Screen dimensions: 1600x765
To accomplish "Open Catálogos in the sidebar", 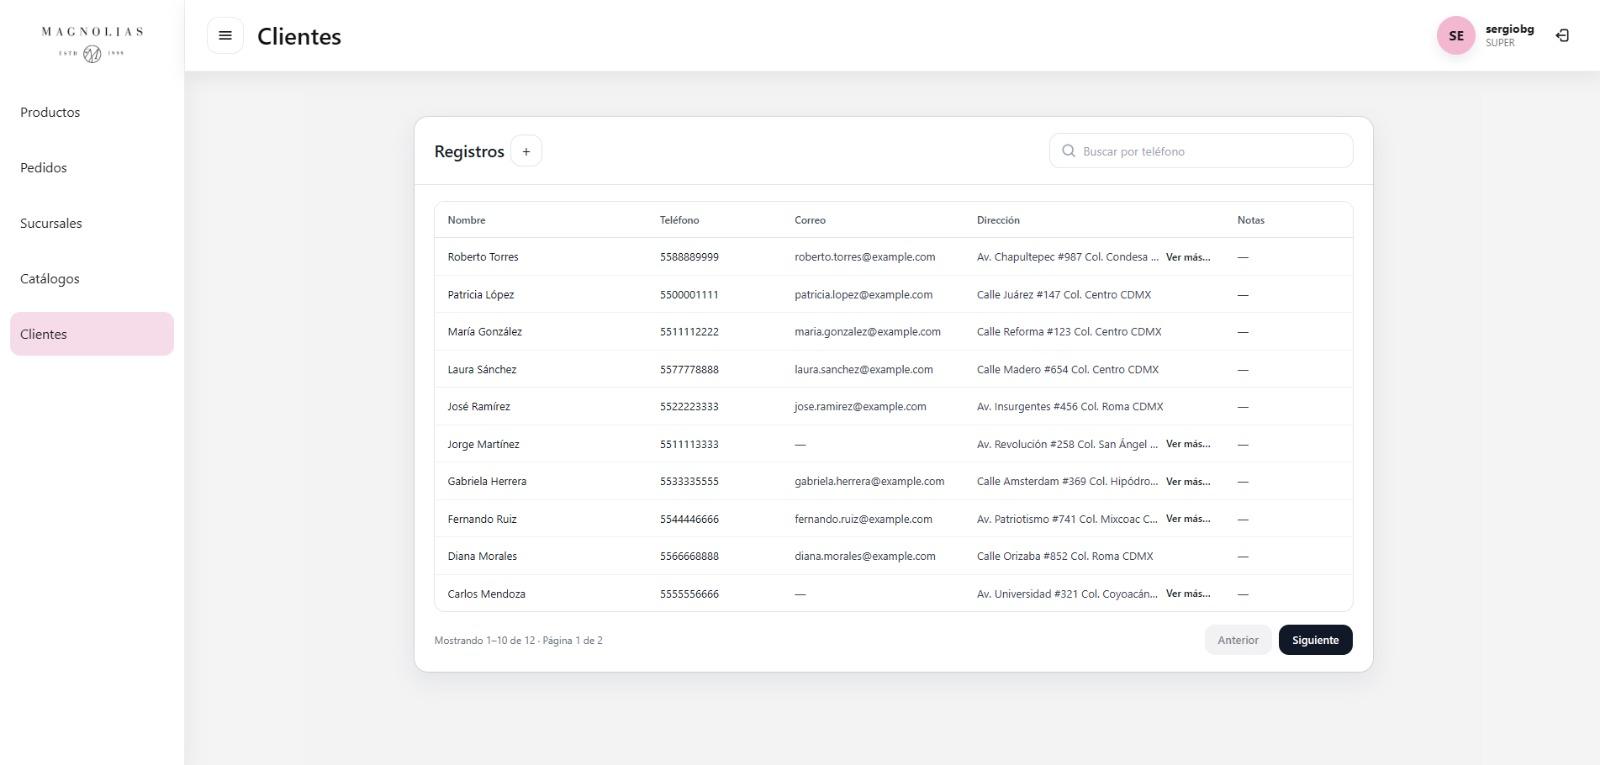I will 92,279.
